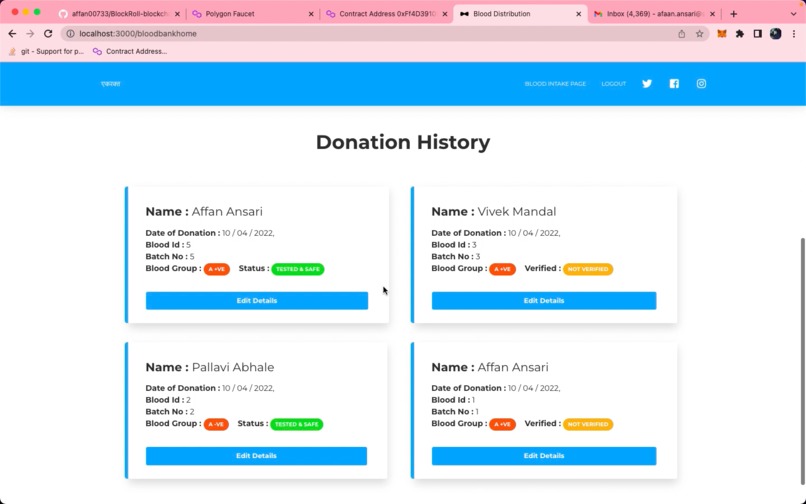Open the 'git - Support for p...' bookmark
Viewport: 806px width, 504px height.
tap(46, 51)
